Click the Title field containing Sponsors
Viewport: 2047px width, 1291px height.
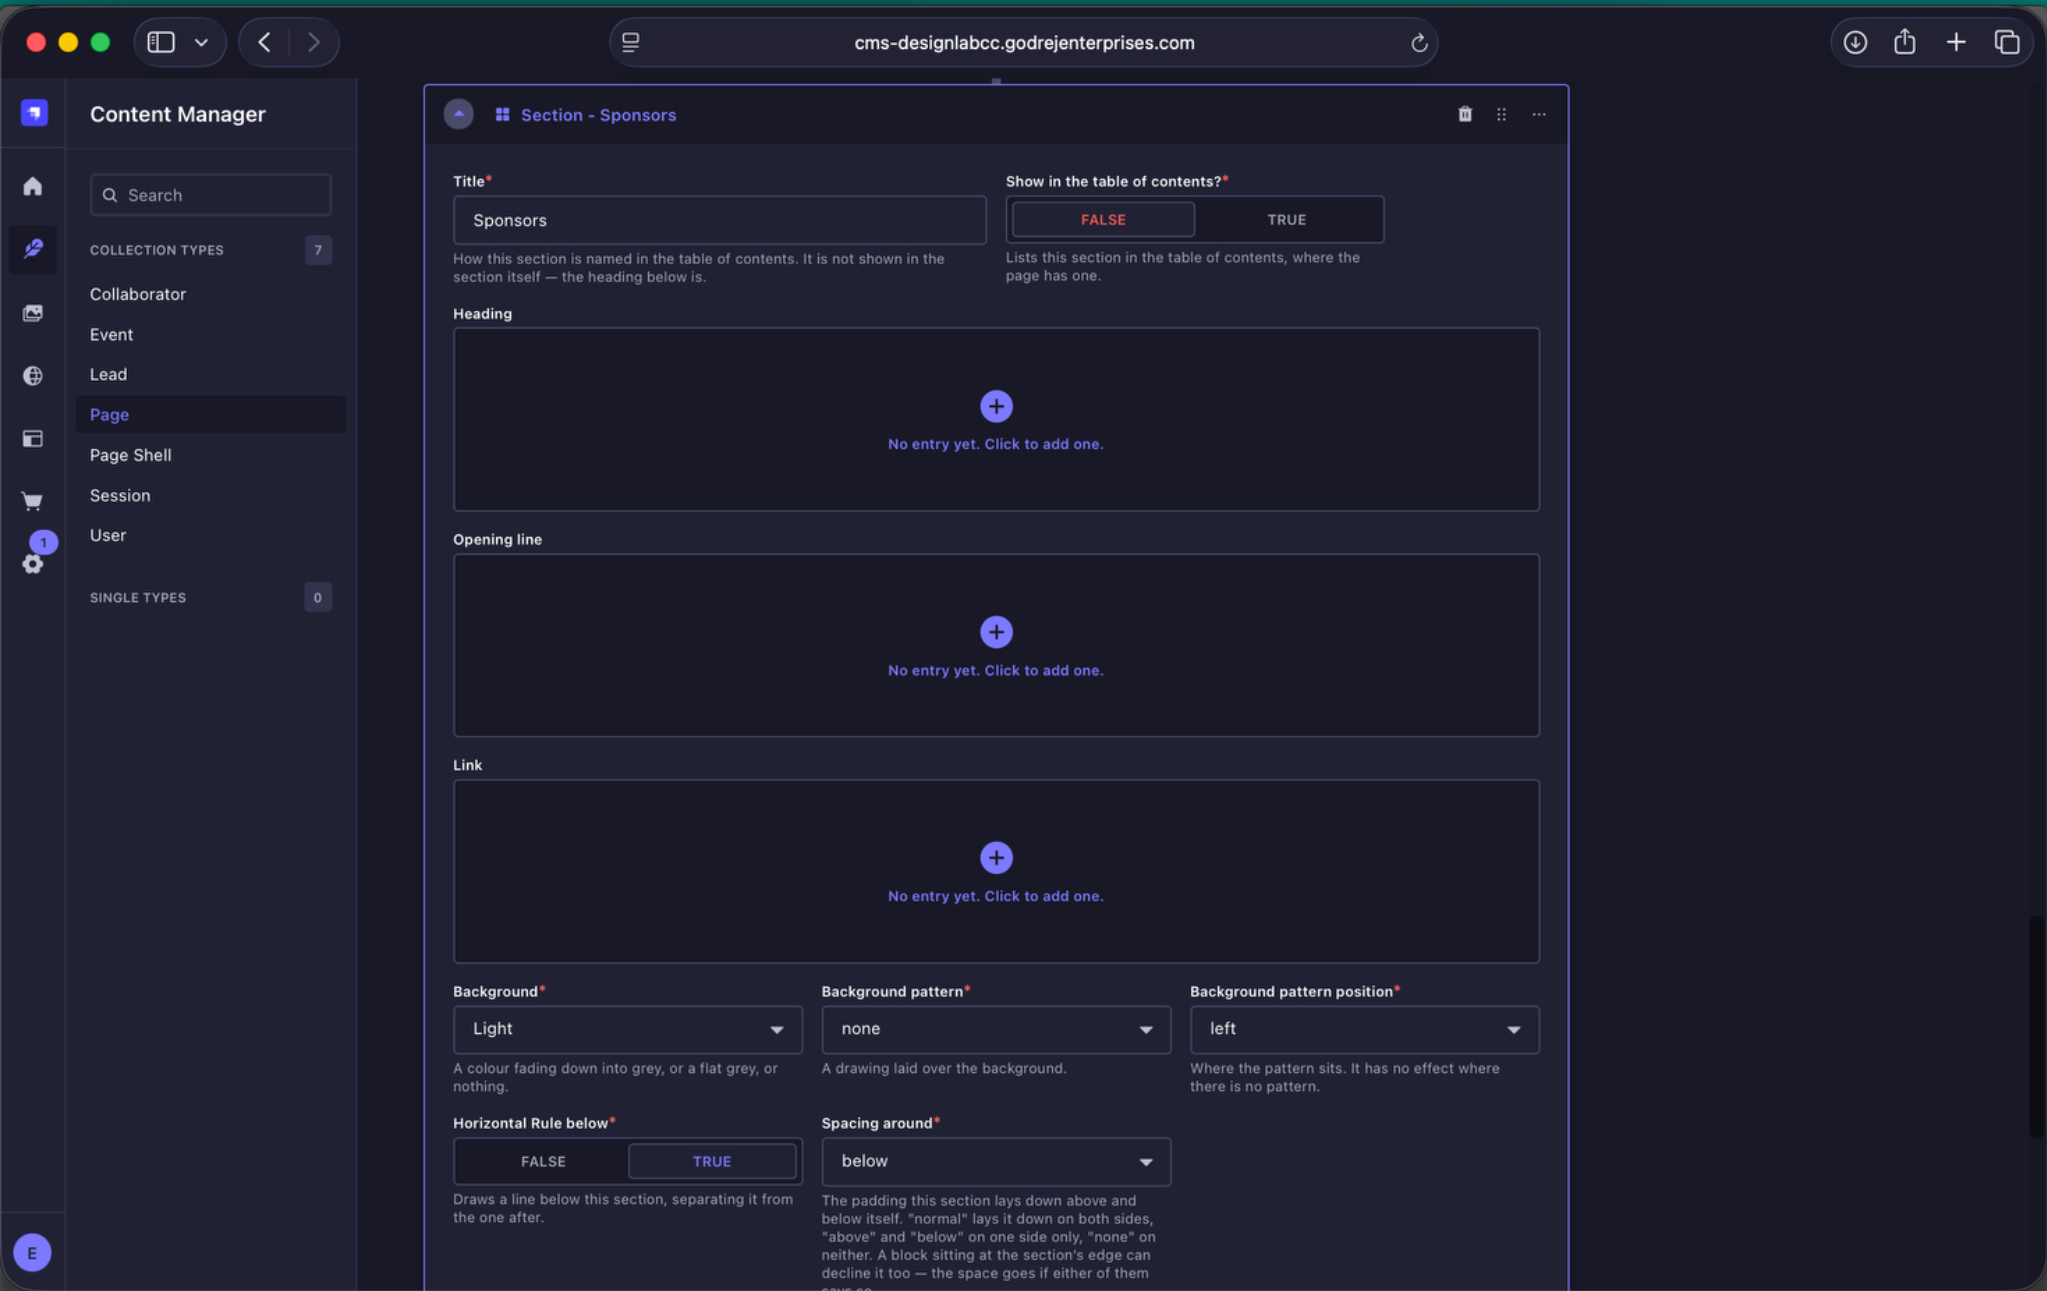(719, 220)
